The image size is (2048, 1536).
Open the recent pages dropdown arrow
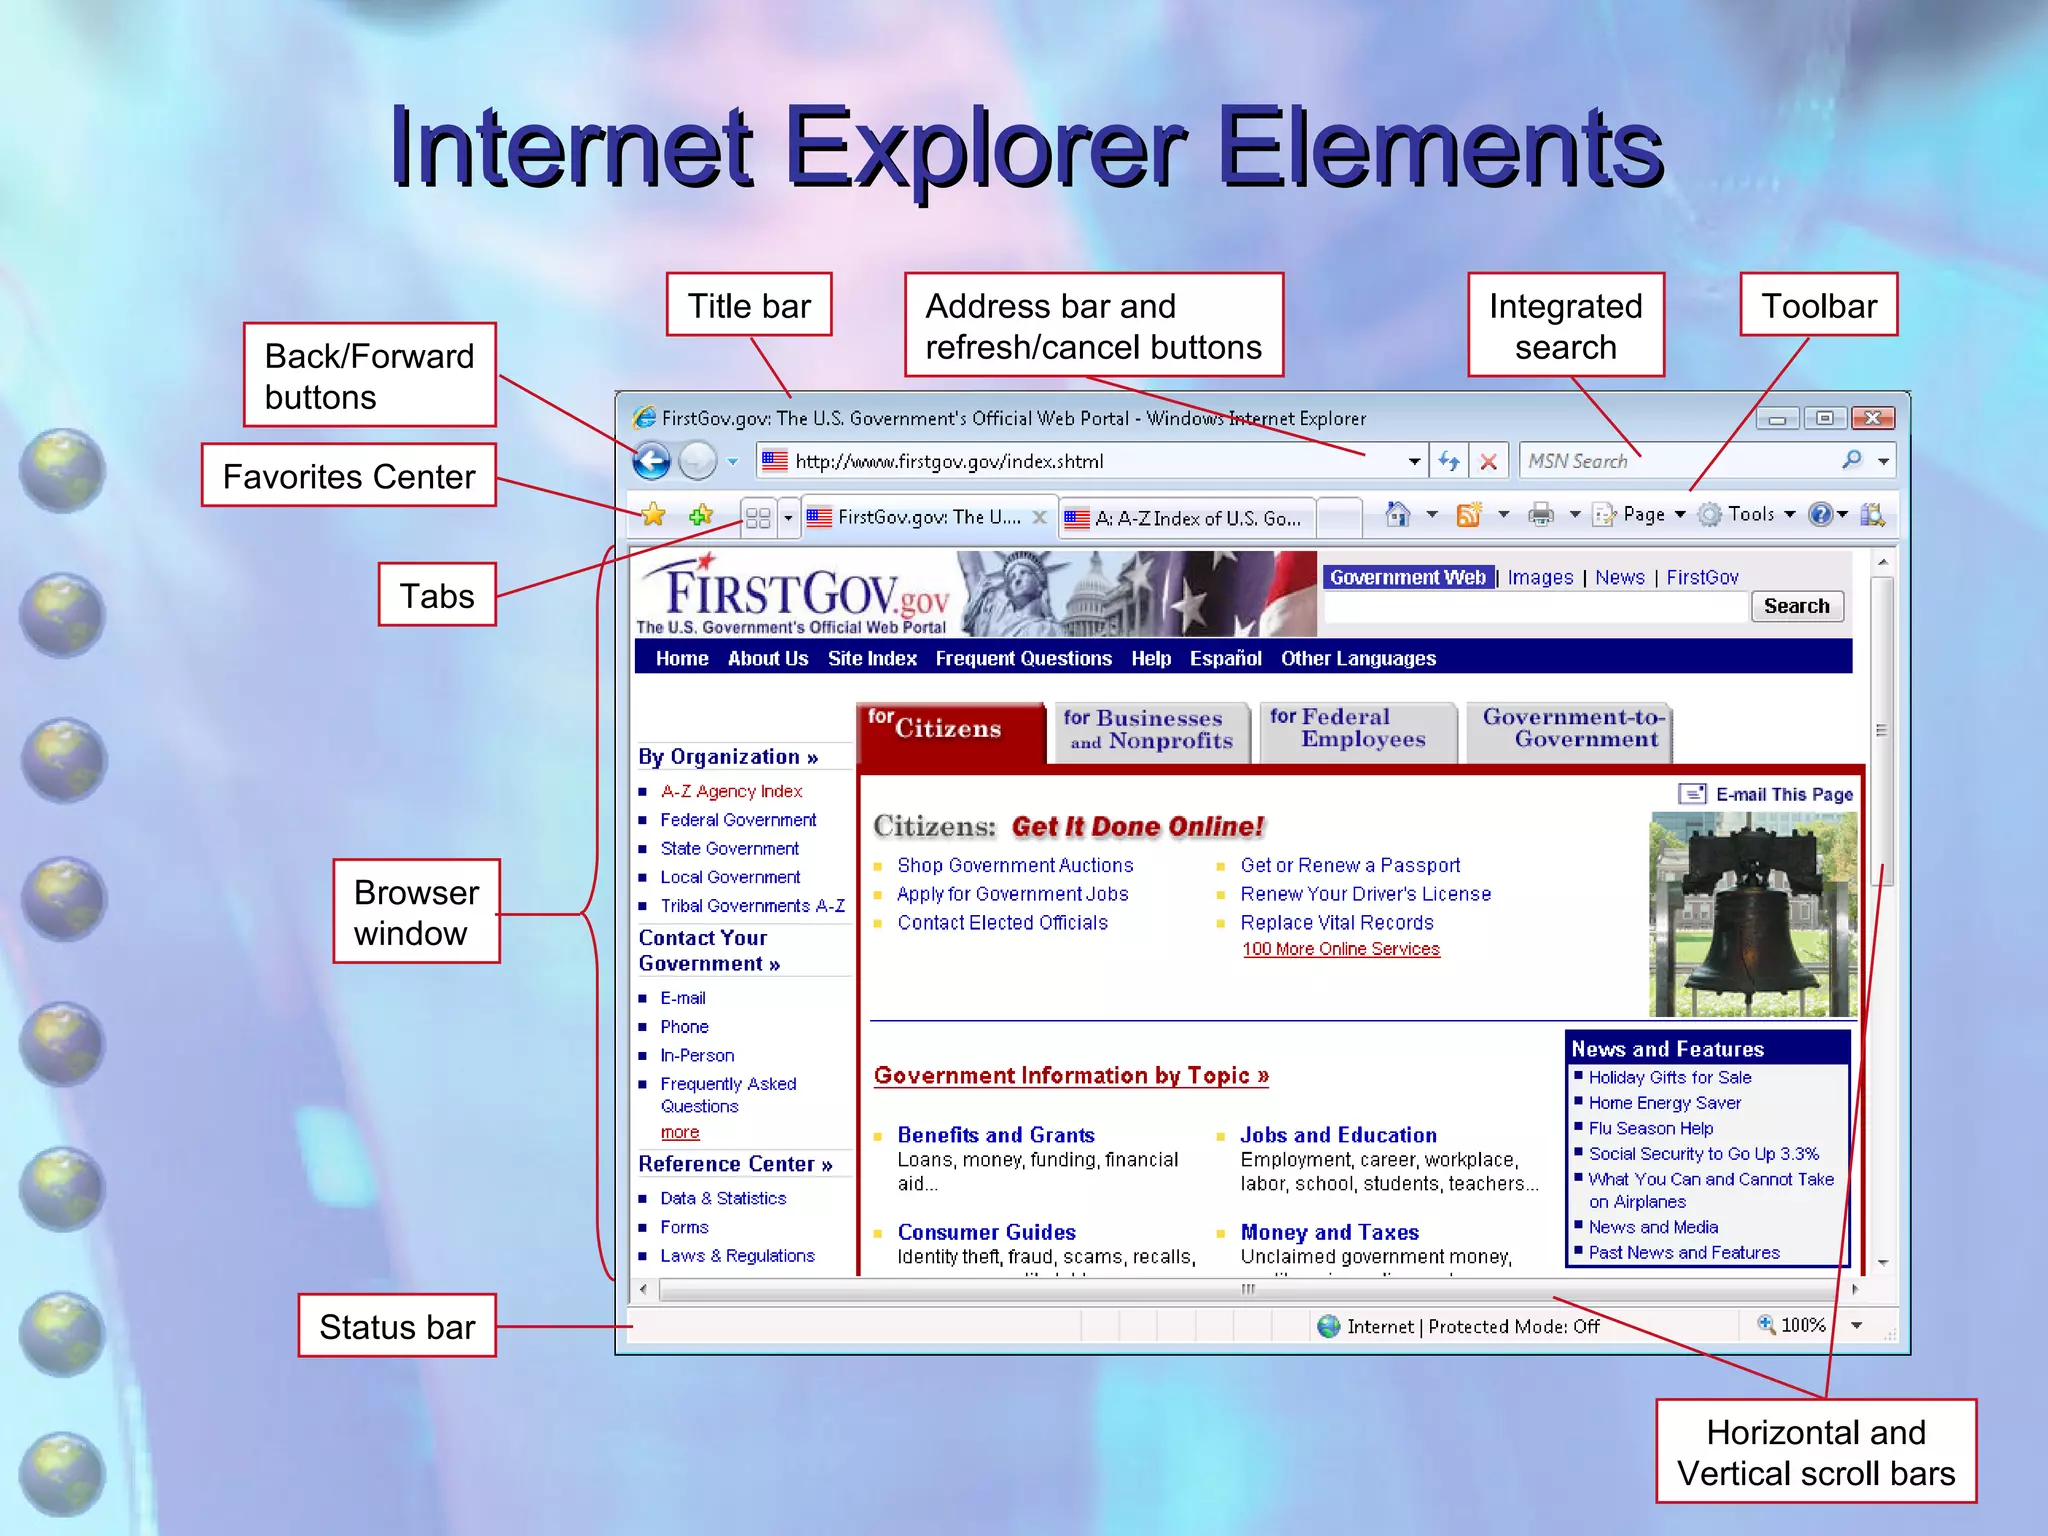click(732, 462)
